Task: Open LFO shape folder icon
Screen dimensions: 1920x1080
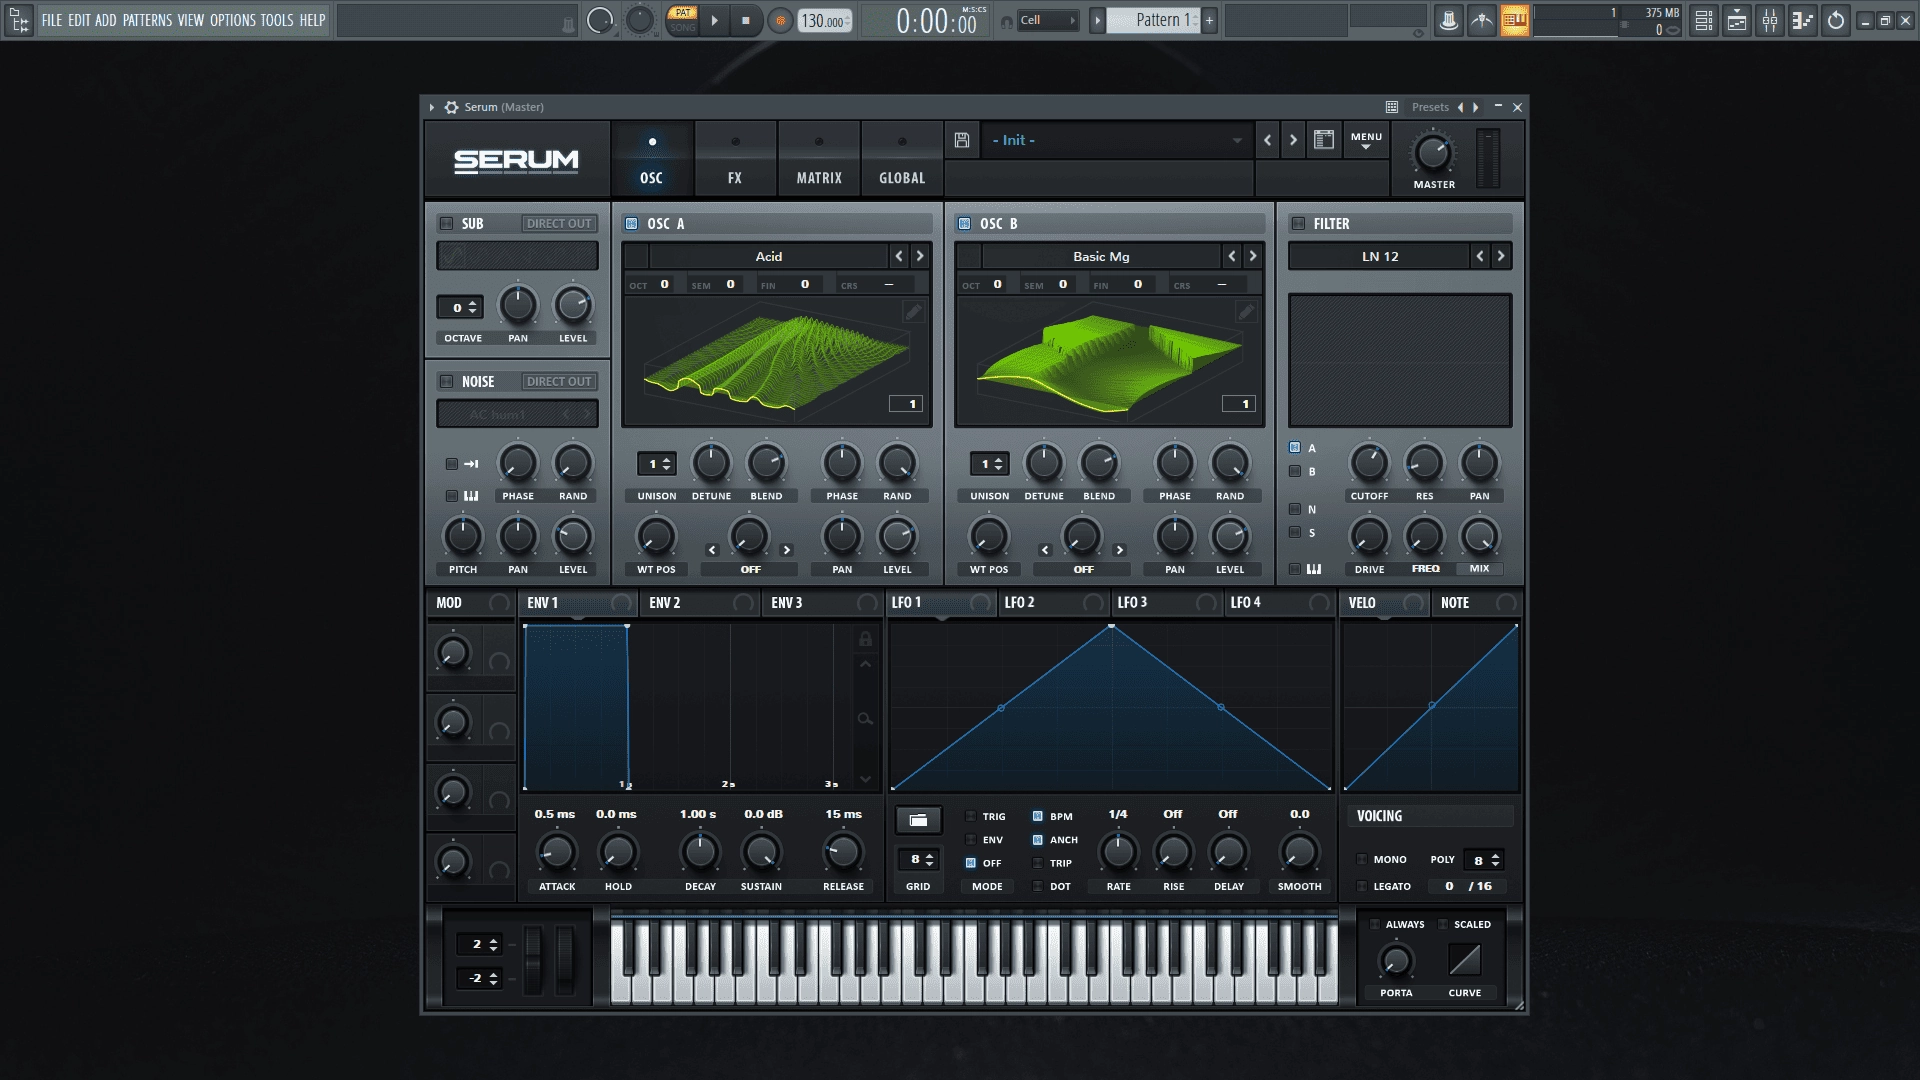Action: click(x=918, y=820)
